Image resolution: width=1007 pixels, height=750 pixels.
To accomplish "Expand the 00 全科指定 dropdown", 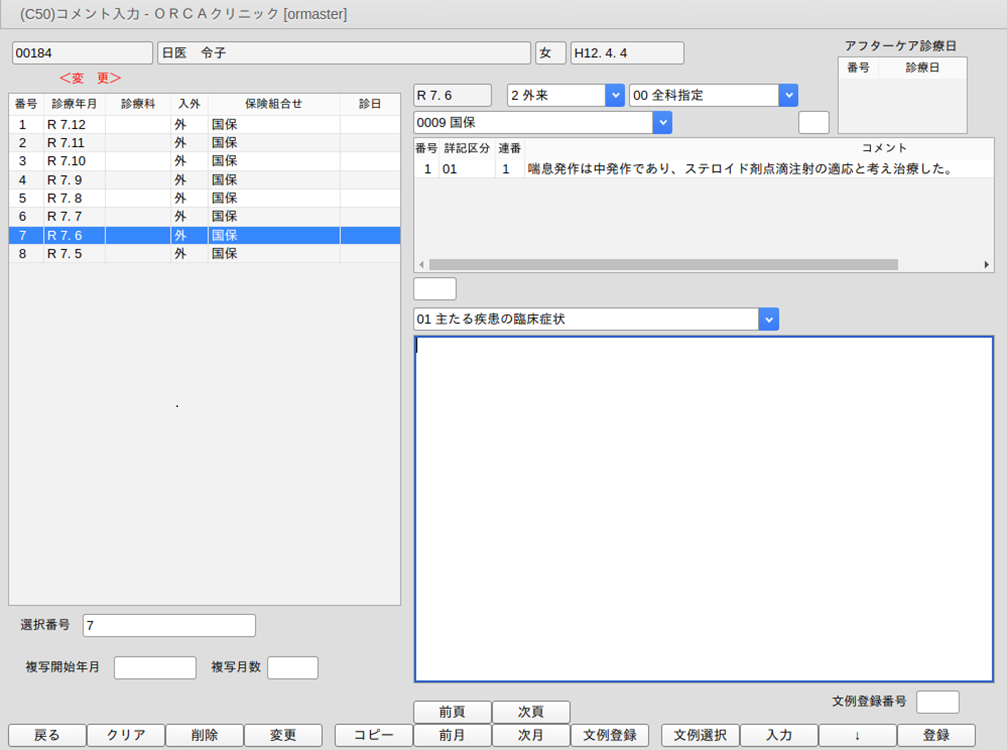I will click(788, 95).
